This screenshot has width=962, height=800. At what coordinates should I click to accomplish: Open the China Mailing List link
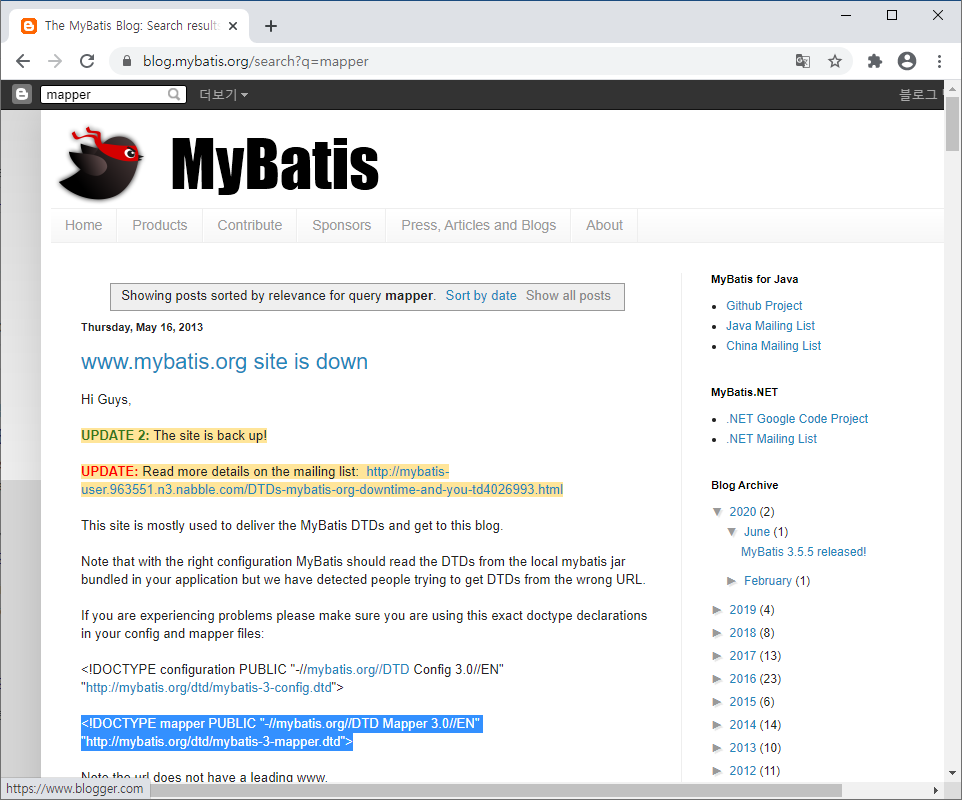click(x=774, y=346)
